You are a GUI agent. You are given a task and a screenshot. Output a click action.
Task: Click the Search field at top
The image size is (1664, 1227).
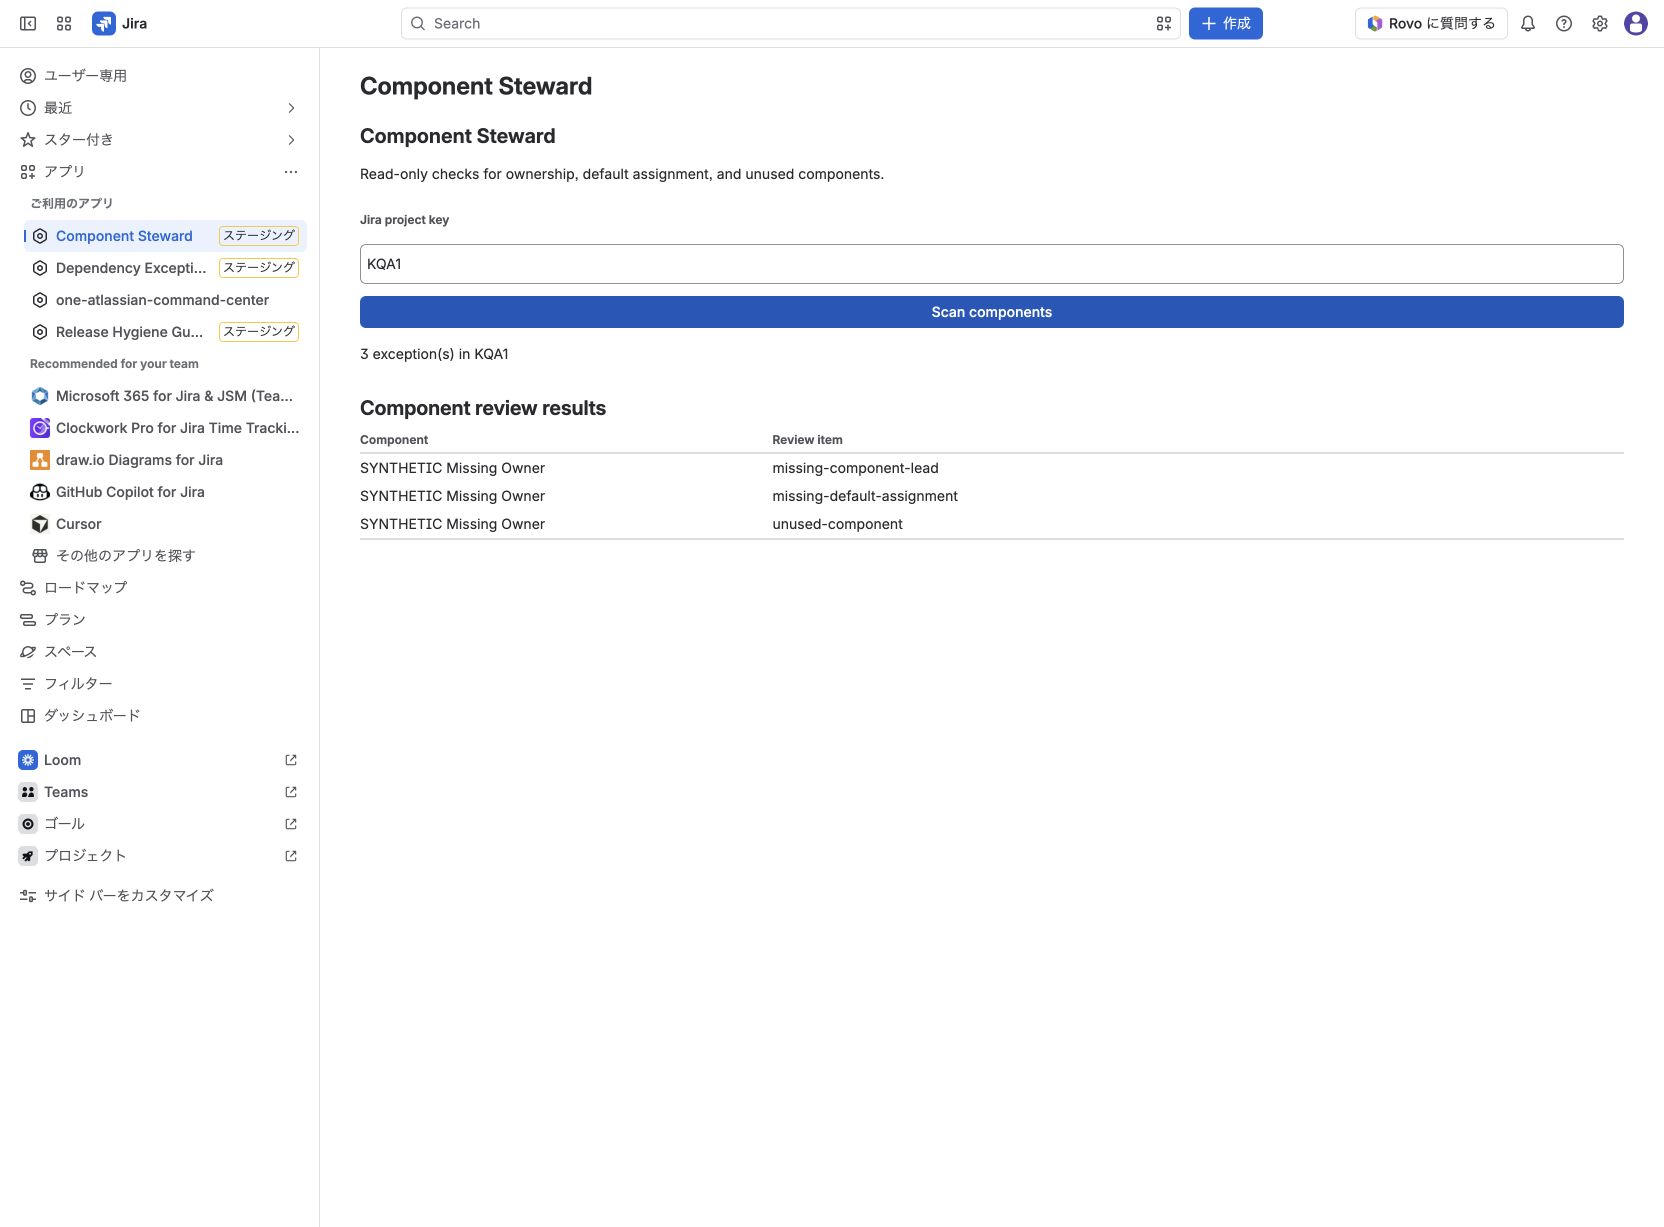[x=791, y=23]
